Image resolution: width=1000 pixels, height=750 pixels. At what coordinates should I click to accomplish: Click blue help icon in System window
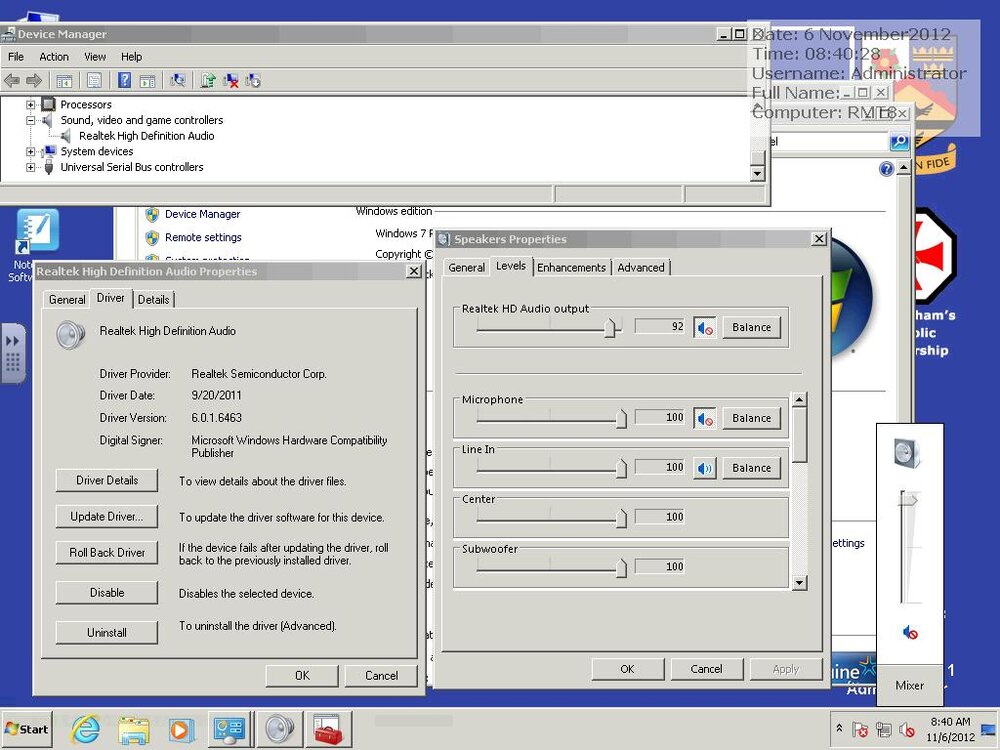(886, 169)
